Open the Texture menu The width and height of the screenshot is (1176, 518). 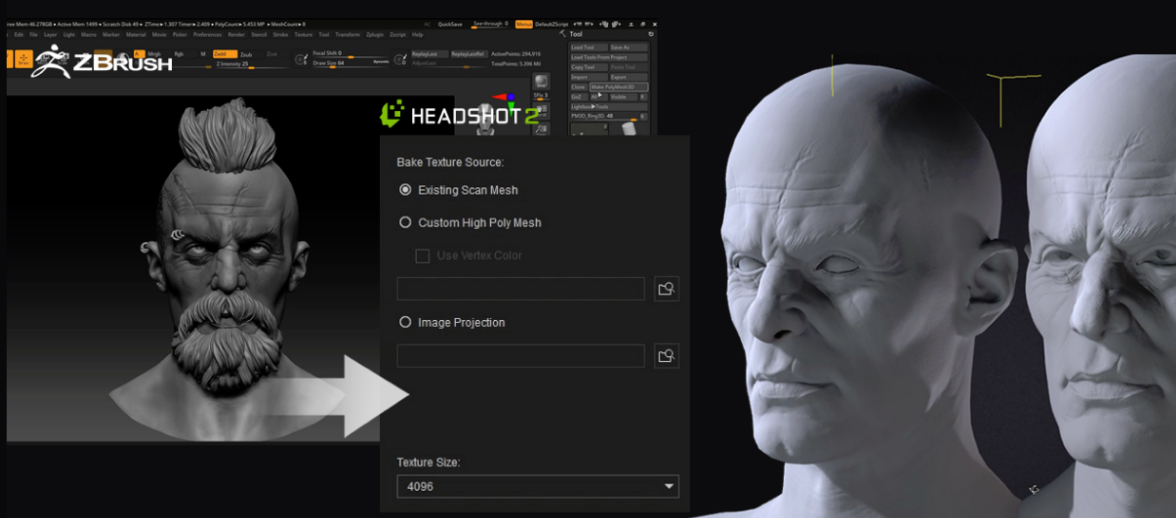click(x=303, y=34)
